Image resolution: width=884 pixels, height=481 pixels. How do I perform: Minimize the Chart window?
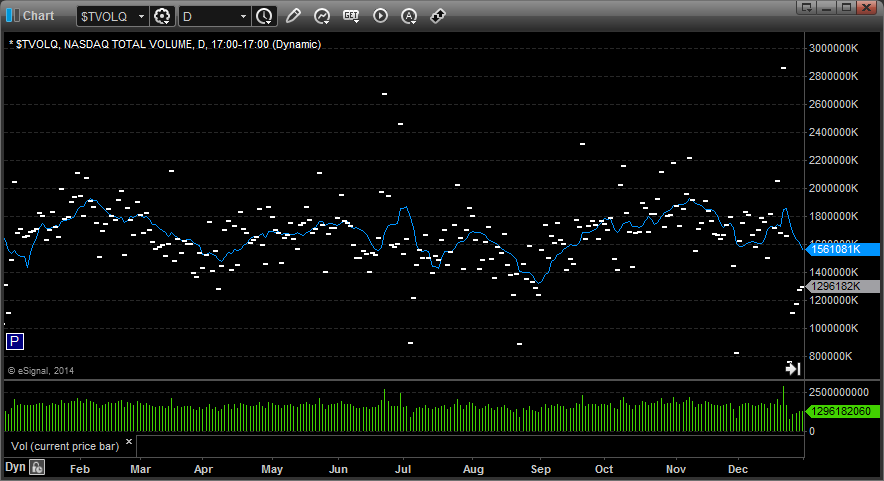827,7
